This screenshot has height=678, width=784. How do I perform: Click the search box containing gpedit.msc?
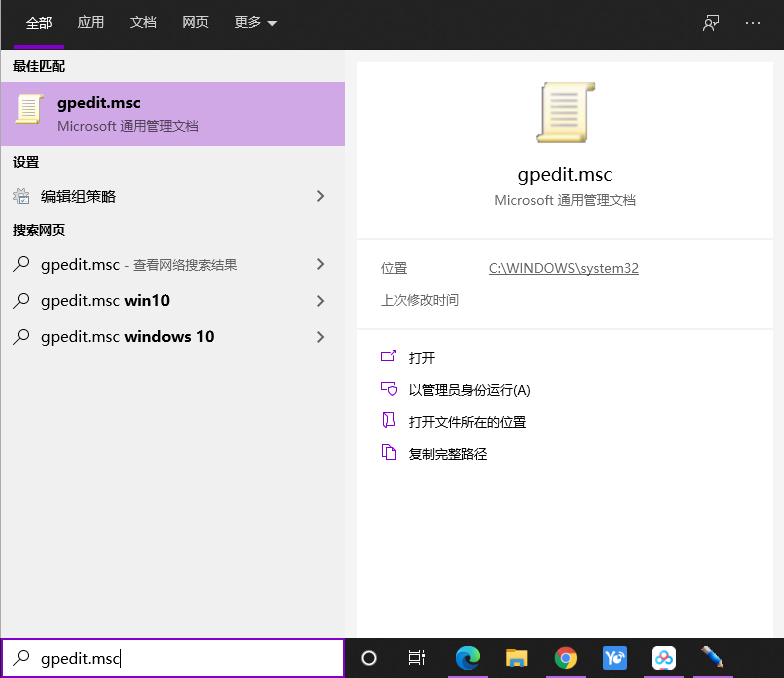(x=180, y=658)
